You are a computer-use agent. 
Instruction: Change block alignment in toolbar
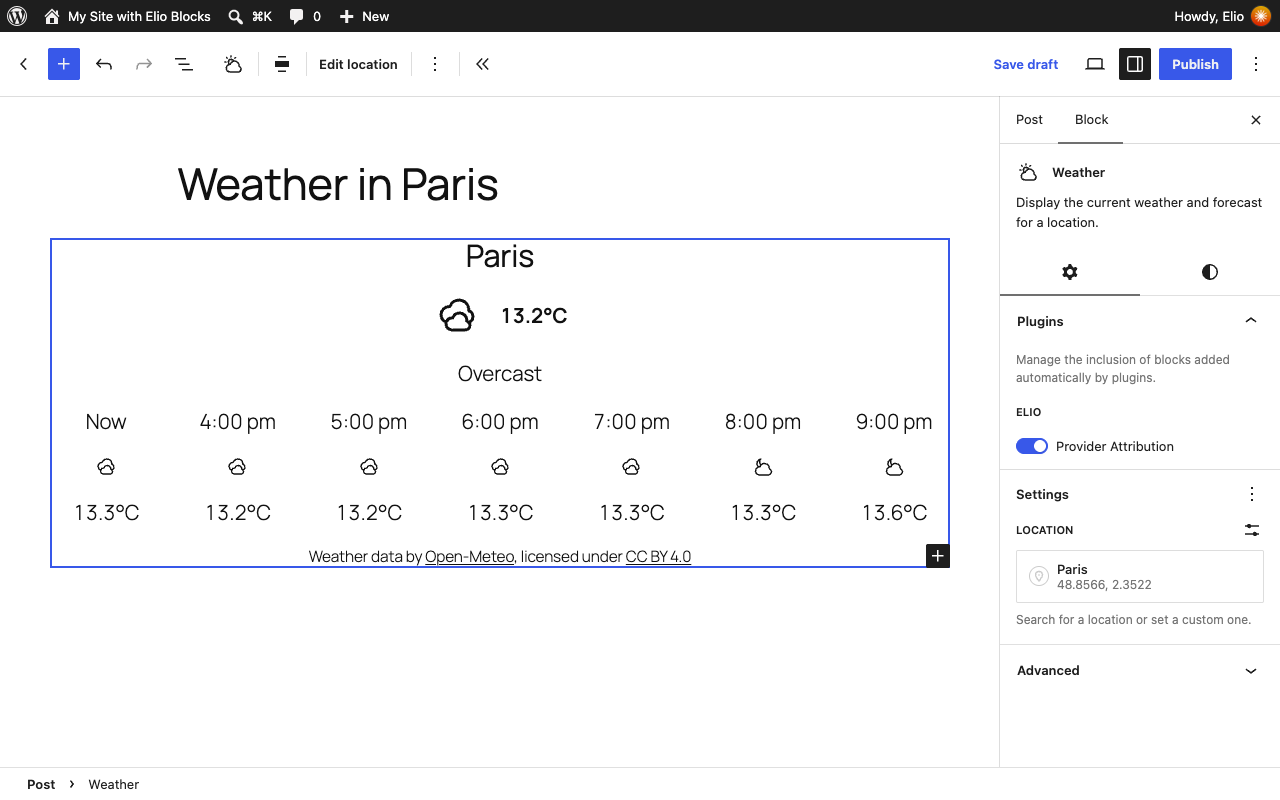click(282, 64)
